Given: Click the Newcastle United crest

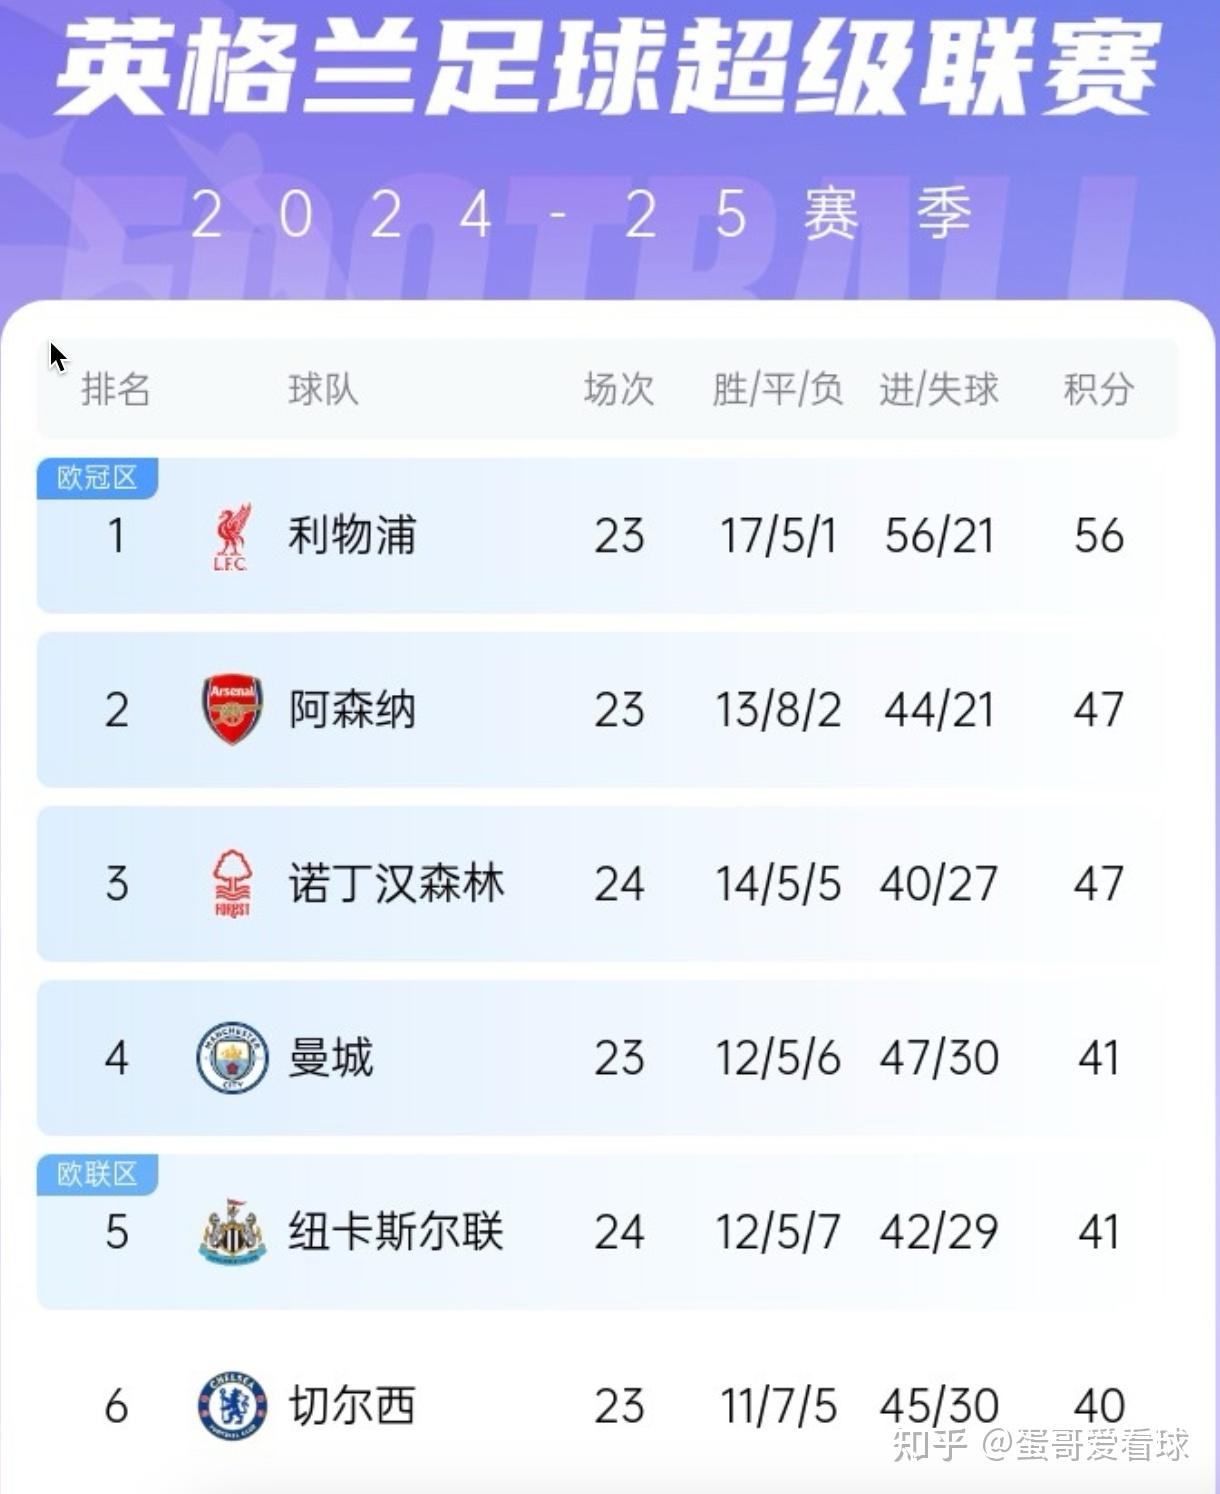Looking at the screenshot, I should [x=232, y=1231].
